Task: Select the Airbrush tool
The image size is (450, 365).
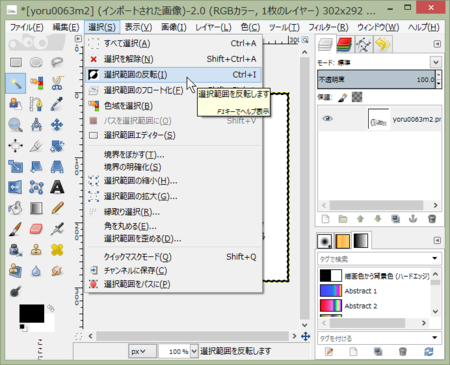Action: coord(57,229)
